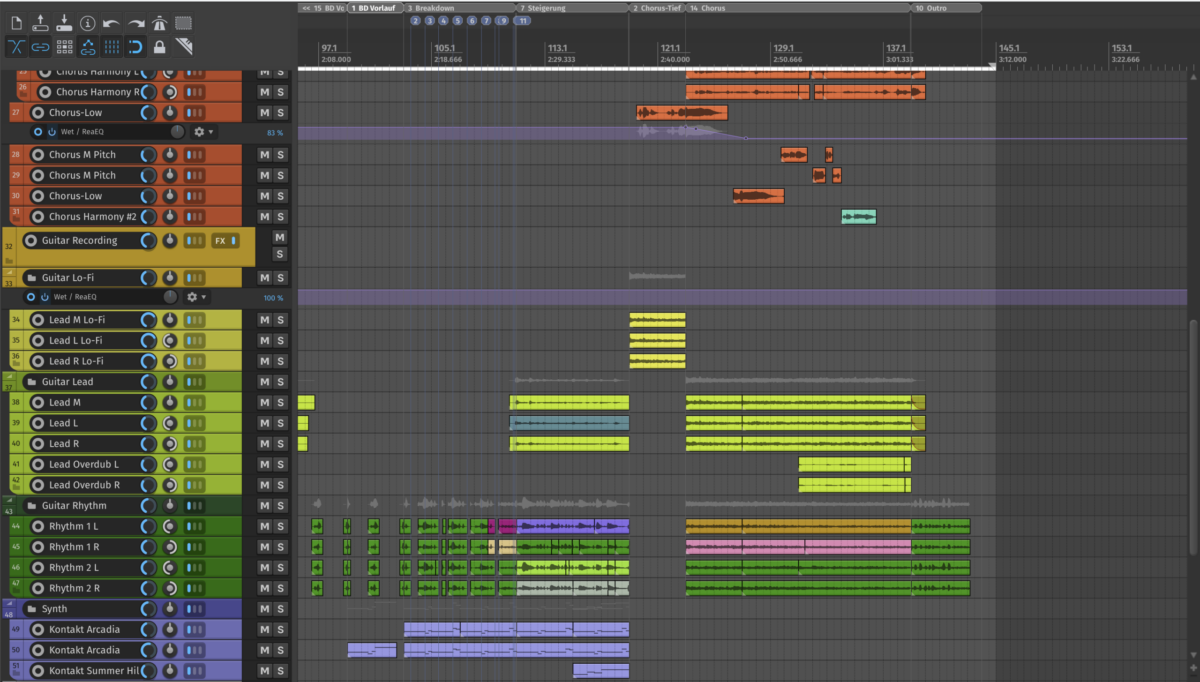Click the Guitar Recording track name

pyautogui.click(x=79, y=240)
